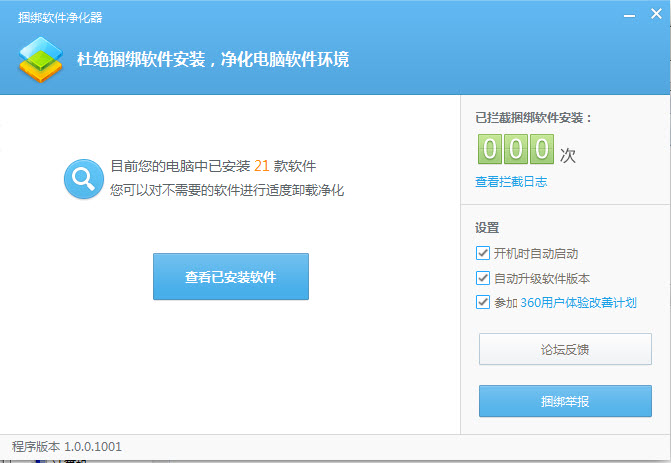Click the 捆绑举报 button
The width and height of the screenshot is (671, 463).
(x=565, y=401)
